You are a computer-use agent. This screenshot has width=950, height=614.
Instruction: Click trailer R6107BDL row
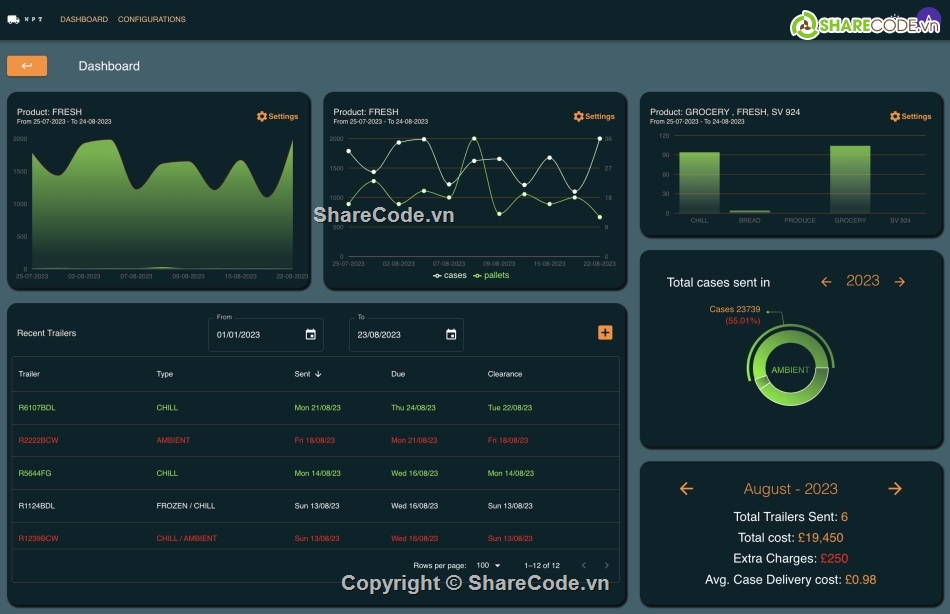pyautogui.click(x=37, y=408)
